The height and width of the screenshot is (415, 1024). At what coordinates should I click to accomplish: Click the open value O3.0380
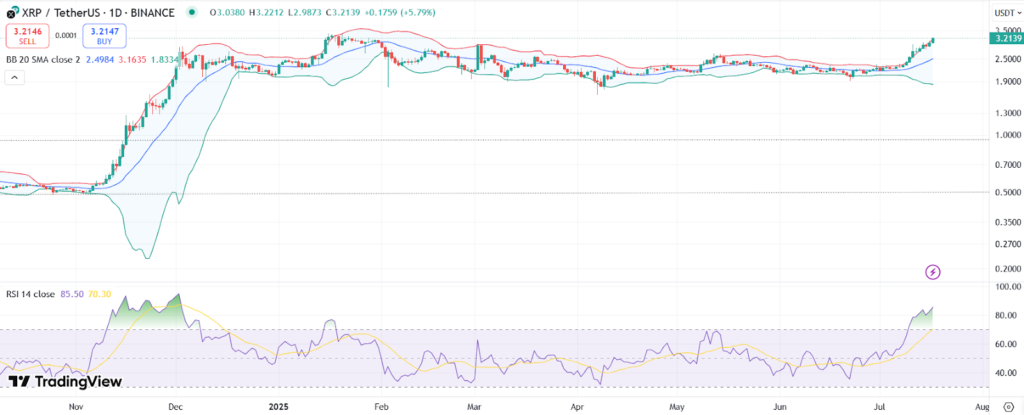point(228,12)
